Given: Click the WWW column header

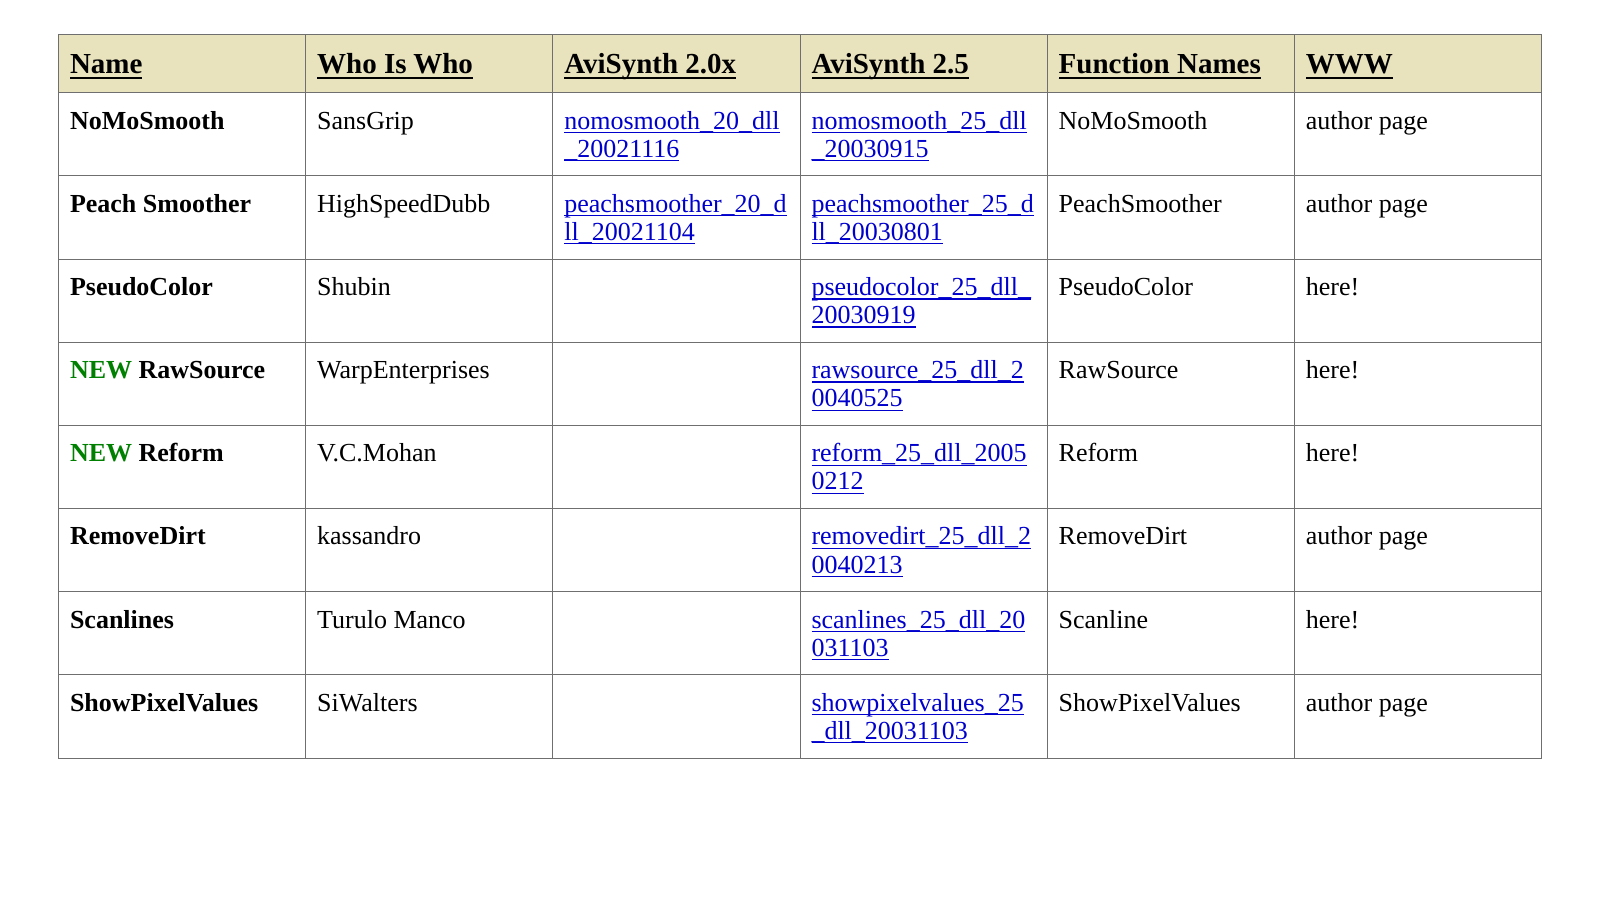Looking at the screenshot, I should (x=1348, y=64).
